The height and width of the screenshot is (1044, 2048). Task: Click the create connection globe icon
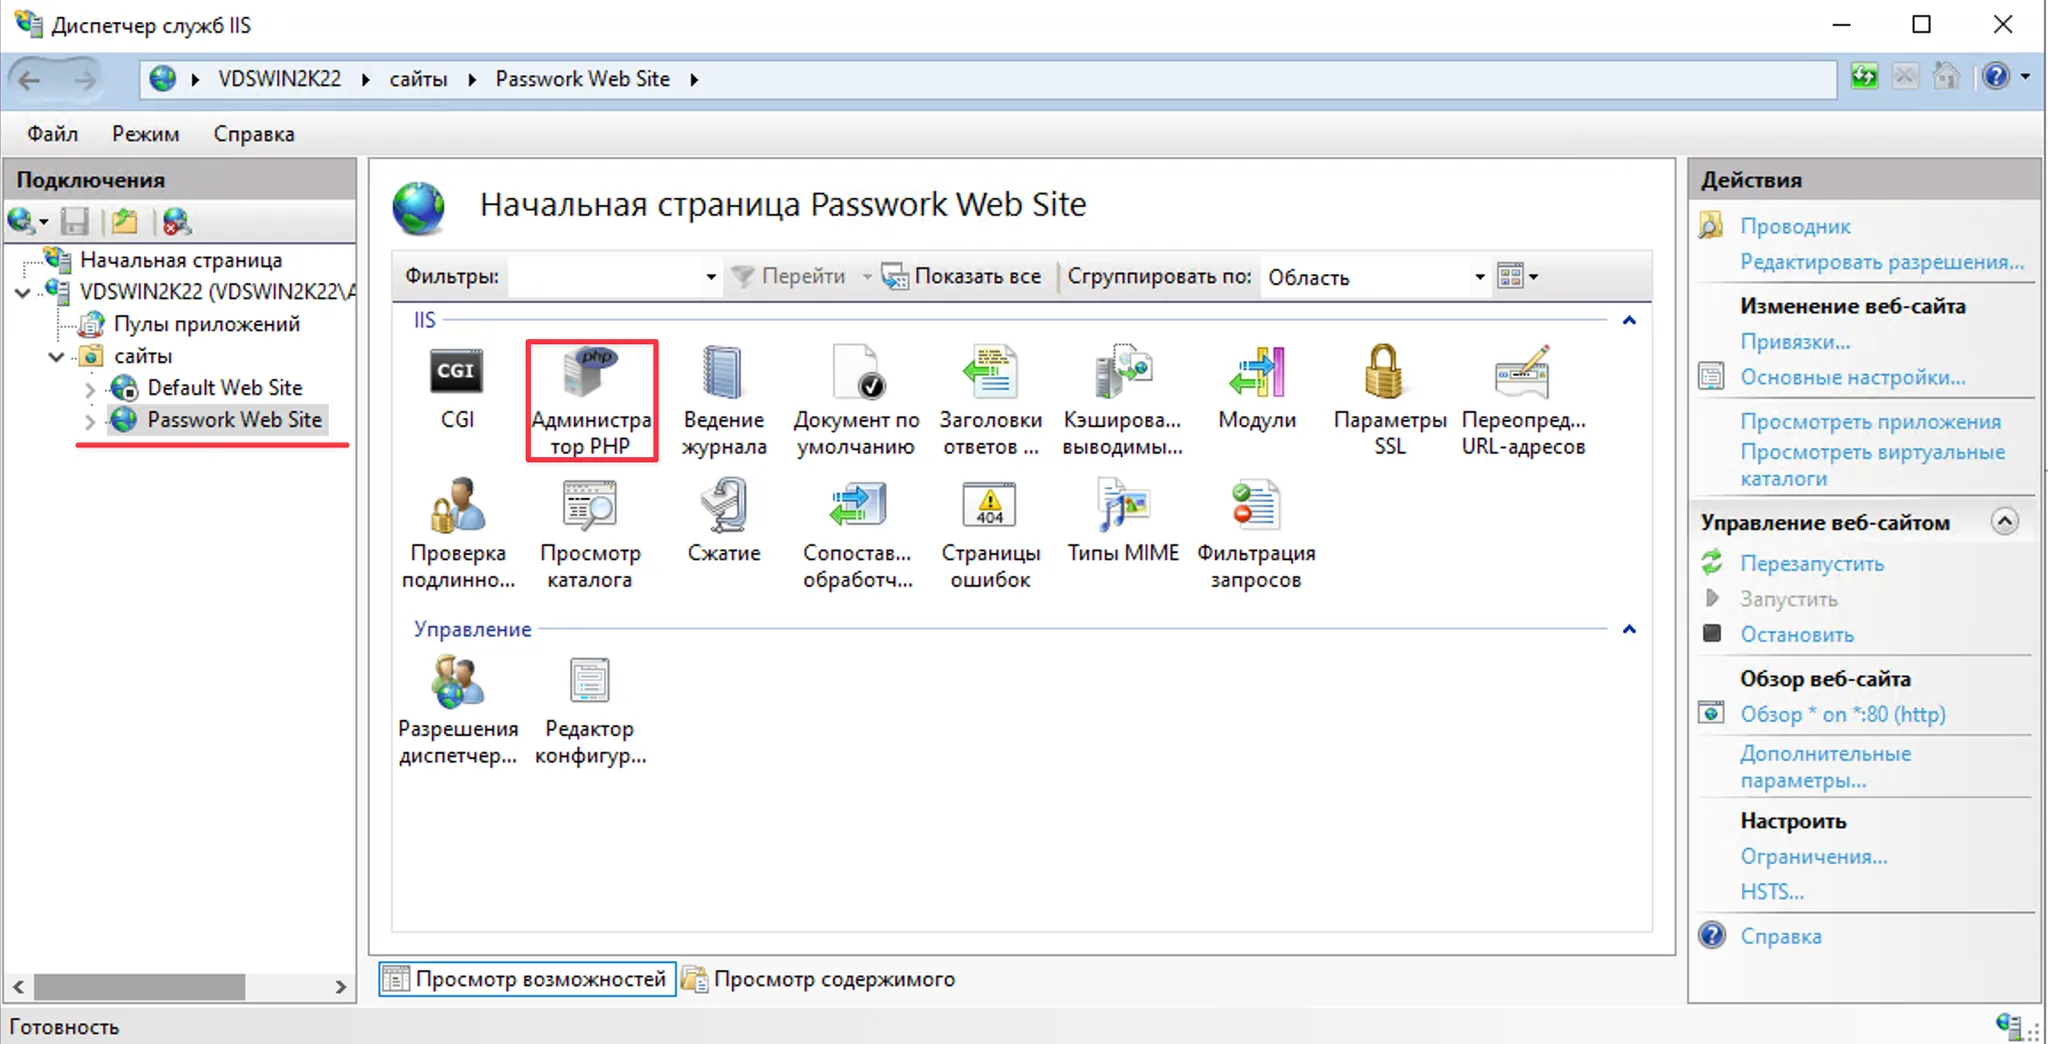(22, 221)
